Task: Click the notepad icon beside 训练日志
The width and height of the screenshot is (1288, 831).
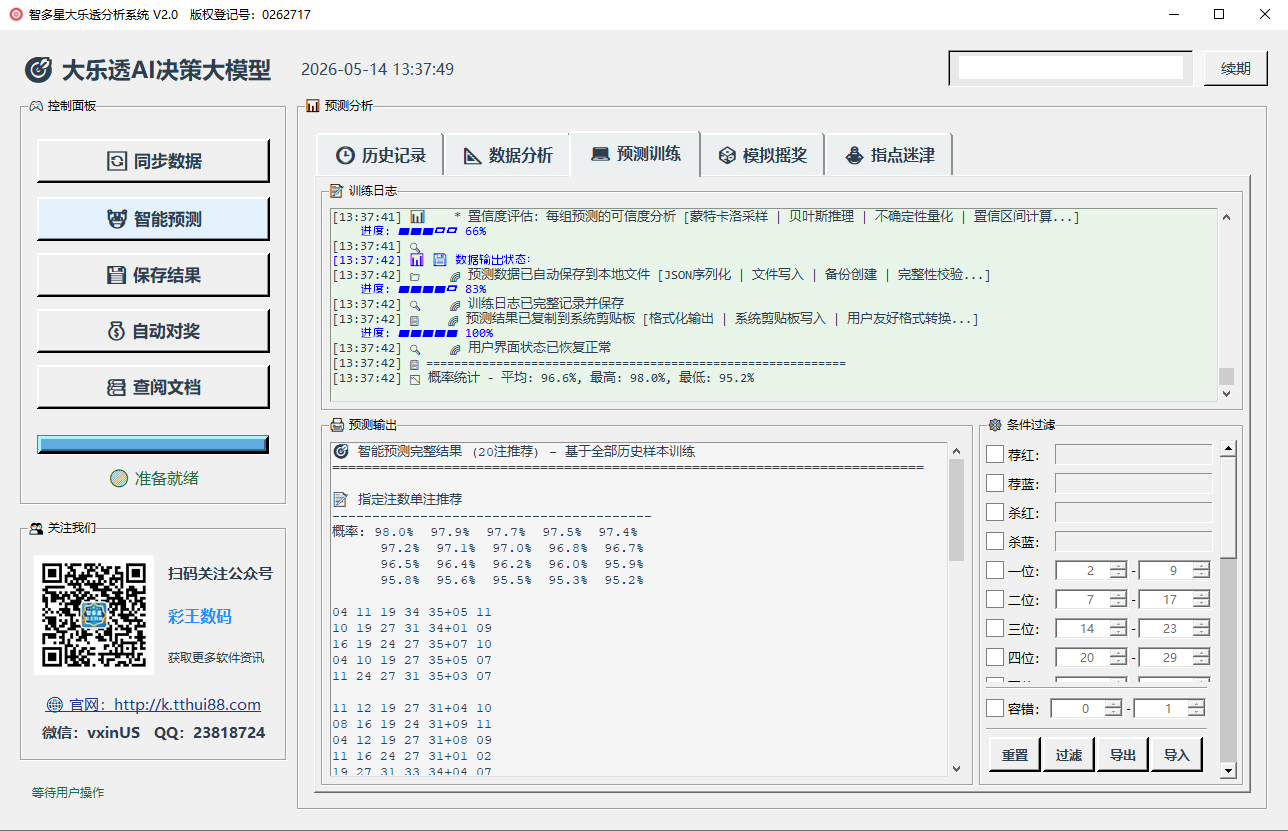Action: (336, 190)
